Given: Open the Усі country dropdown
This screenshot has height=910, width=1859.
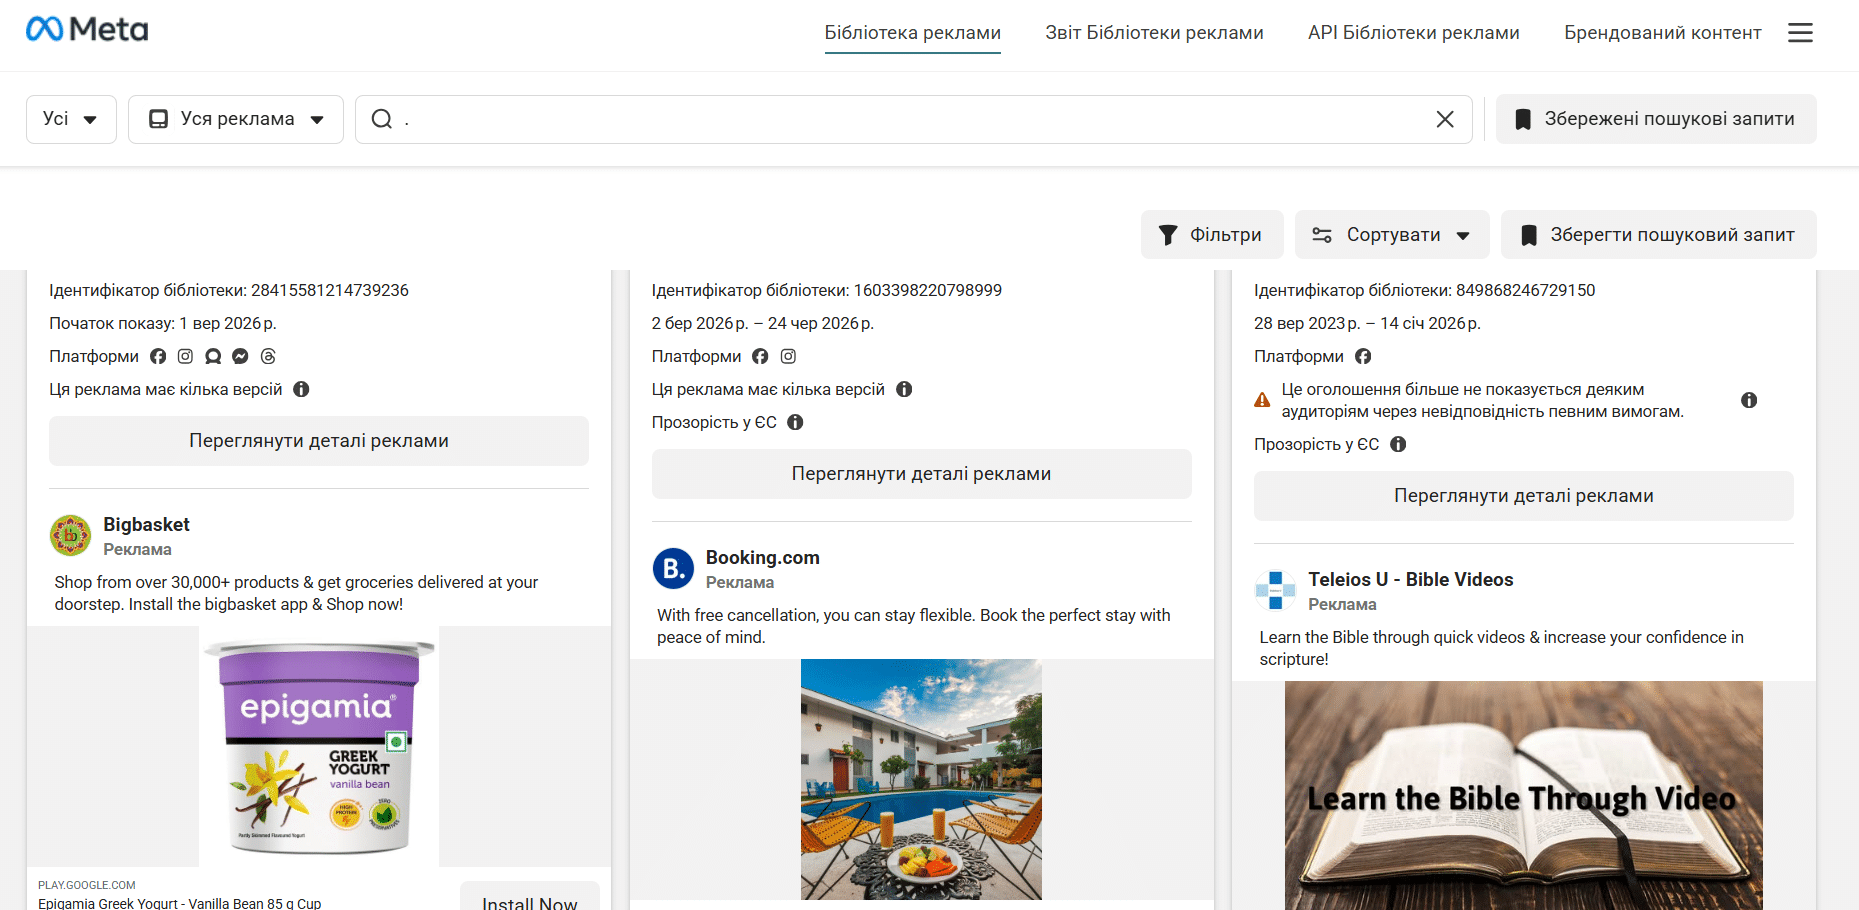Looking at the screenshot, I should tap(71, 120).
